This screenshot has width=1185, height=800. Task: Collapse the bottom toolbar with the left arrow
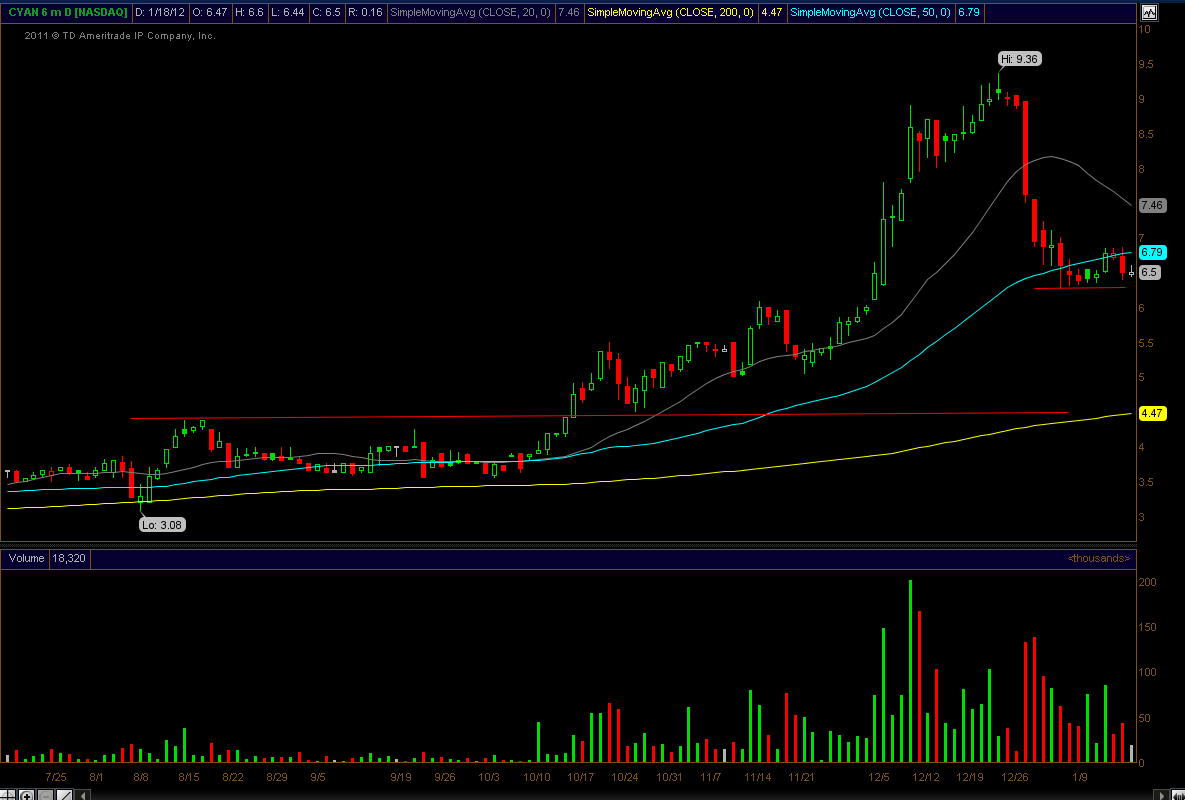[x=82, y=795]
